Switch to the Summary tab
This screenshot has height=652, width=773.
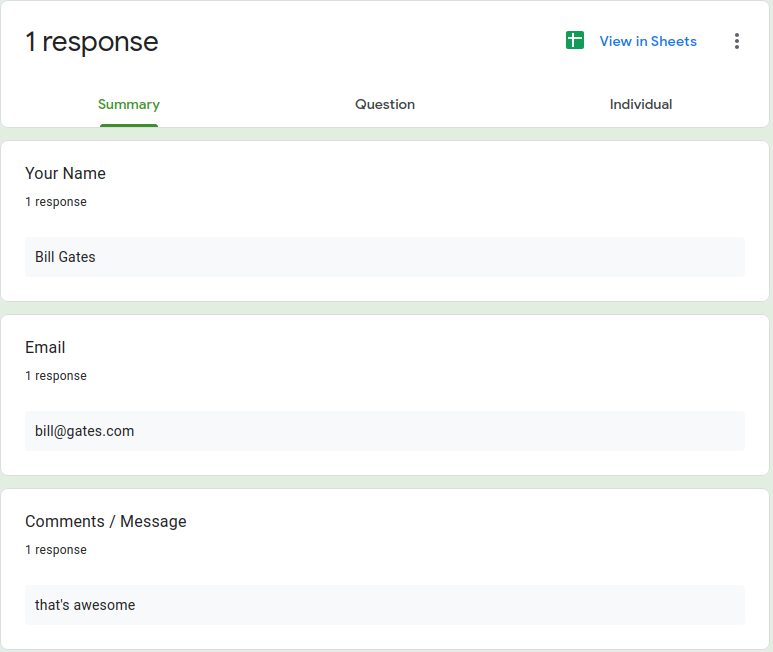point(129,104)
